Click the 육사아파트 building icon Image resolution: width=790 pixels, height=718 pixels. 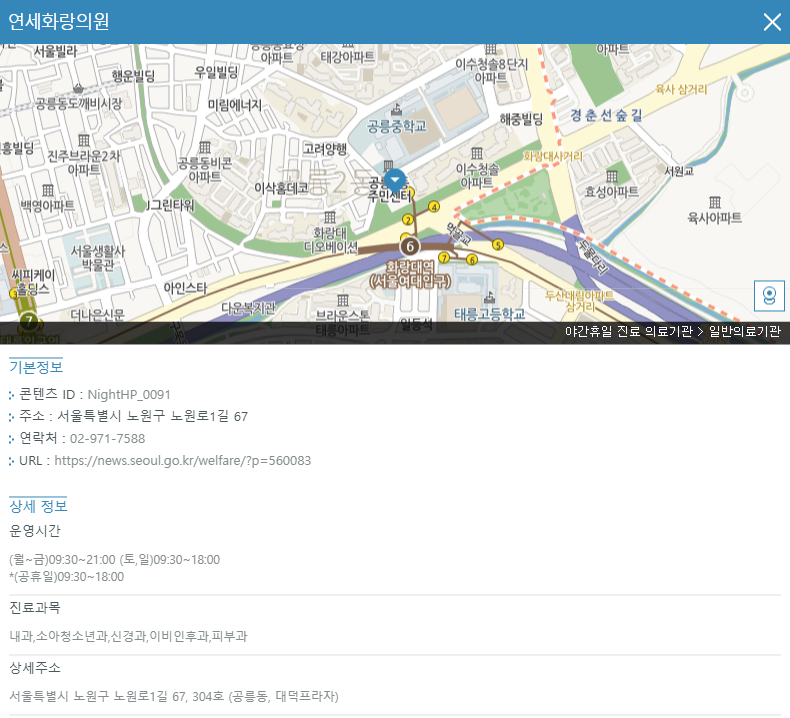pyautogui.click(x=714, y=202)
